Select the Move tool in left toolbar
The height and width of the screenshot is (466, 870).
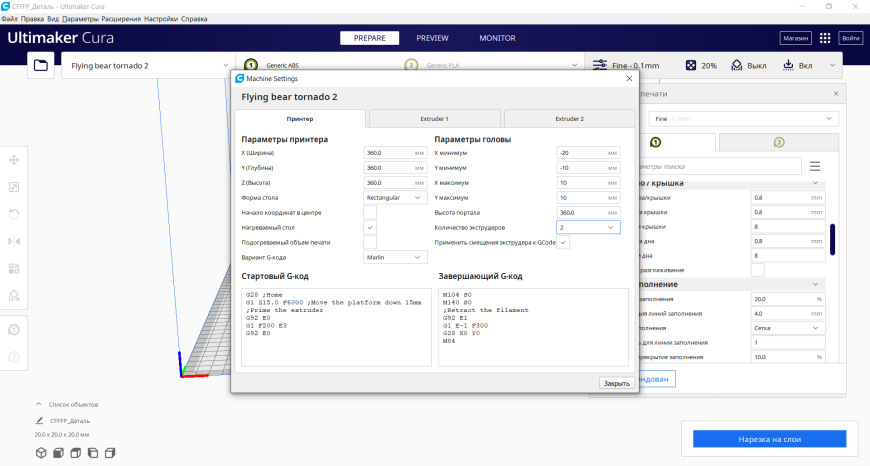pyautogui.click(x=15, y=160)
